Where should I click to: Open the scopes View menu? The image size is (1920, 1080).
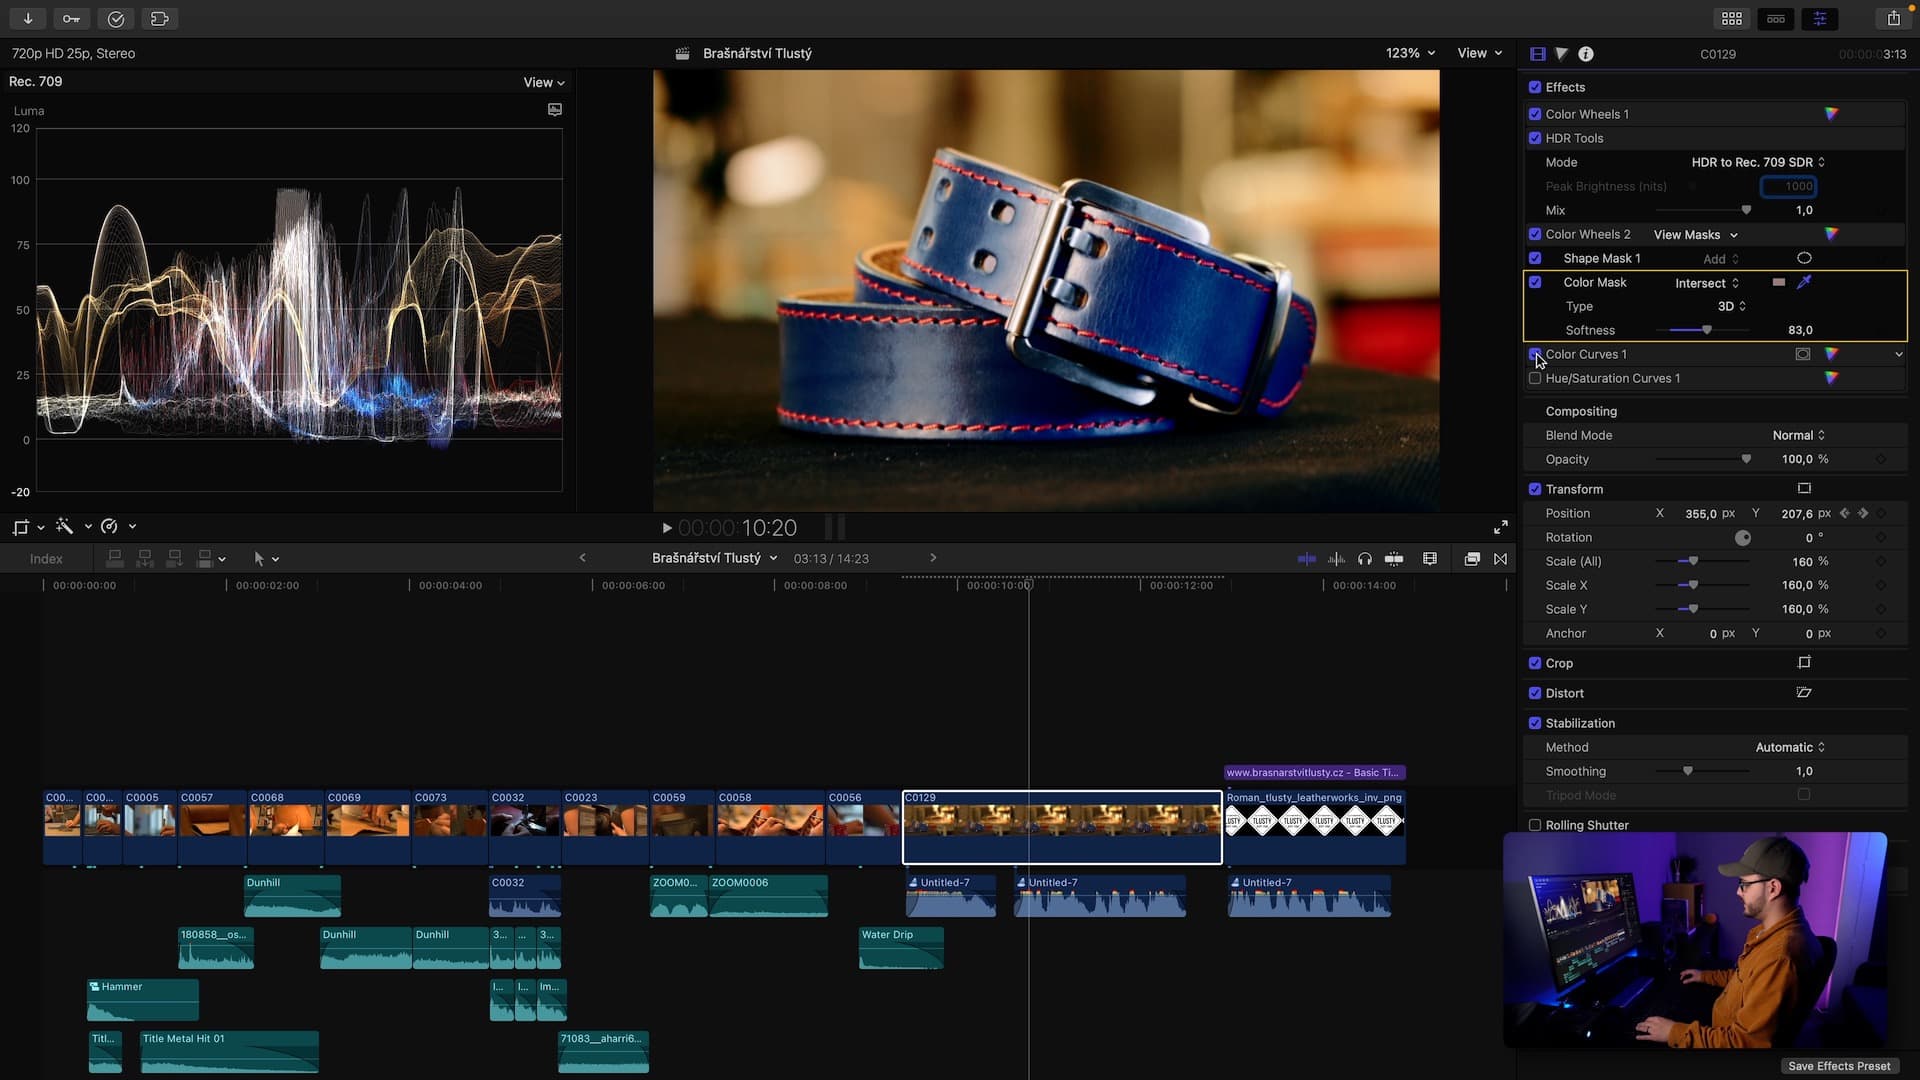pos(544,82)
